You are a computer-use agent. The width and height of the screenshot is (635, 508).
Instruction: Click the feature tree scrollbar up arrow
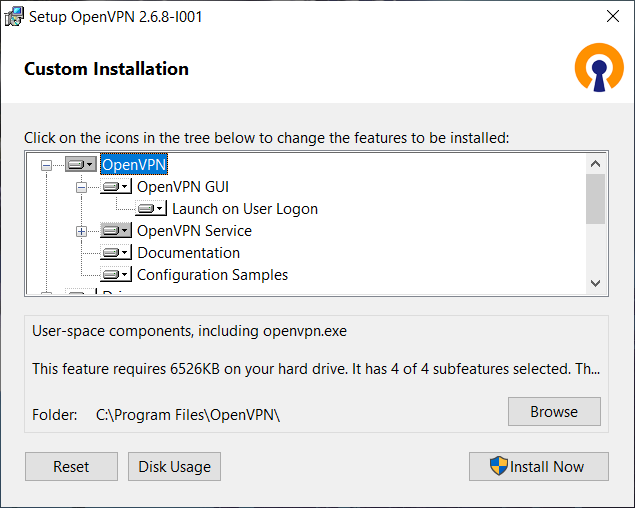pyautogui.click(x=595, y=164)
